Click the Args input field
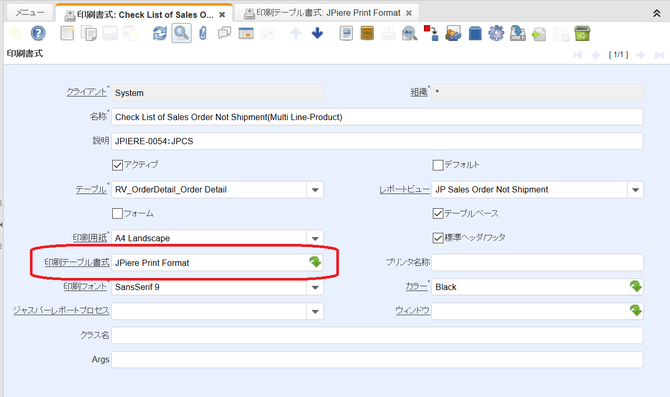The width and height of the screenshot is (670, 397). (x=377, y=360)
